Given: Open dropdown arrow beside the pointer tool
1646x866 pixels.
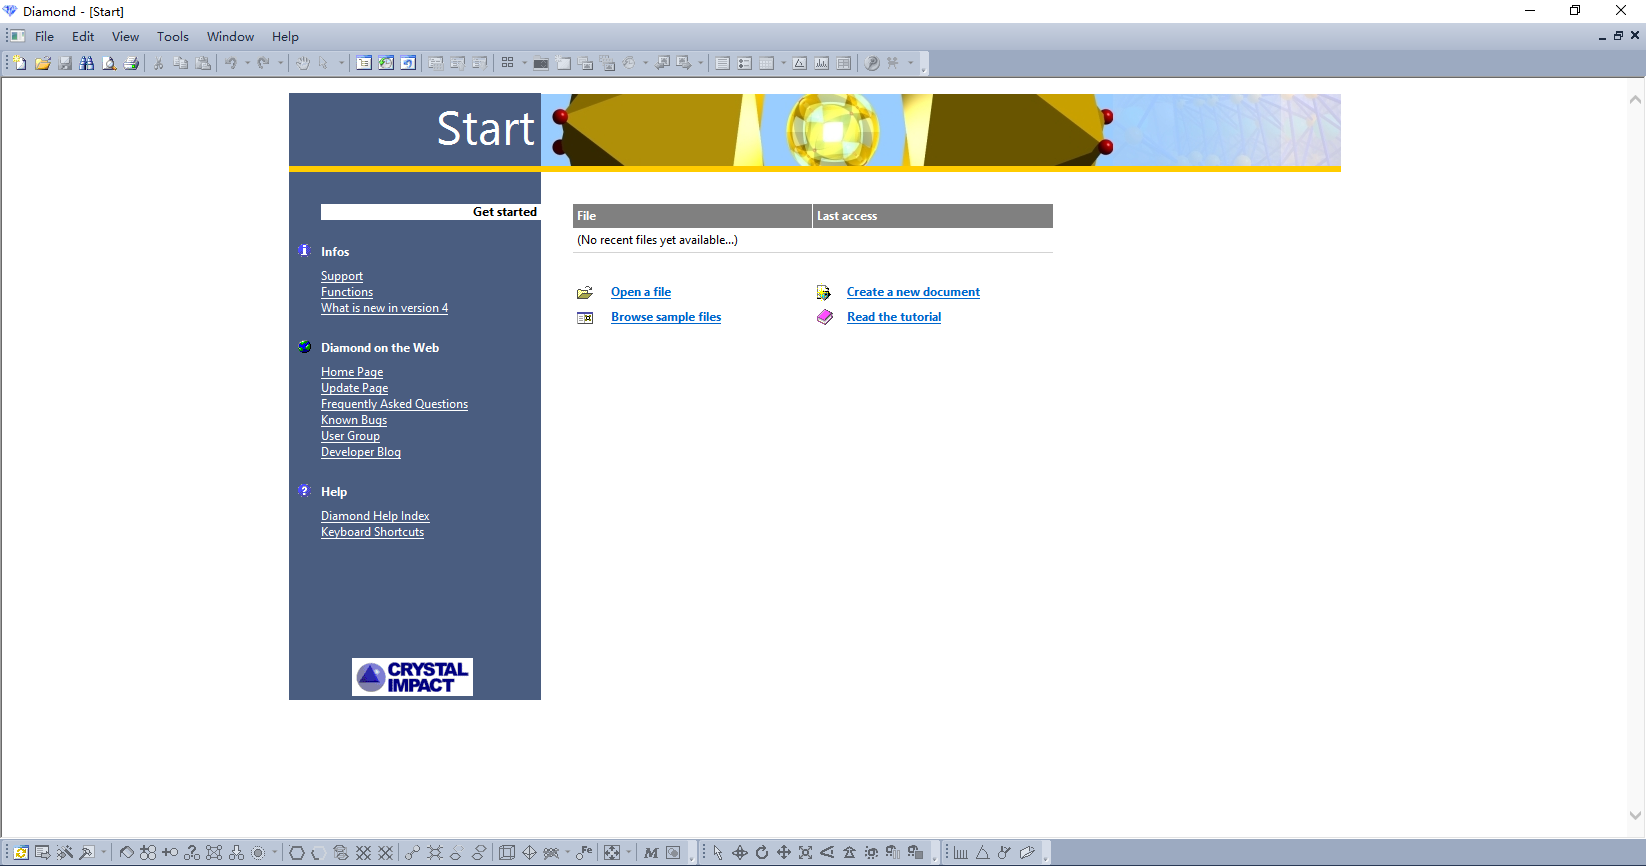Looking at the screenshot, I should click(341, 63).
